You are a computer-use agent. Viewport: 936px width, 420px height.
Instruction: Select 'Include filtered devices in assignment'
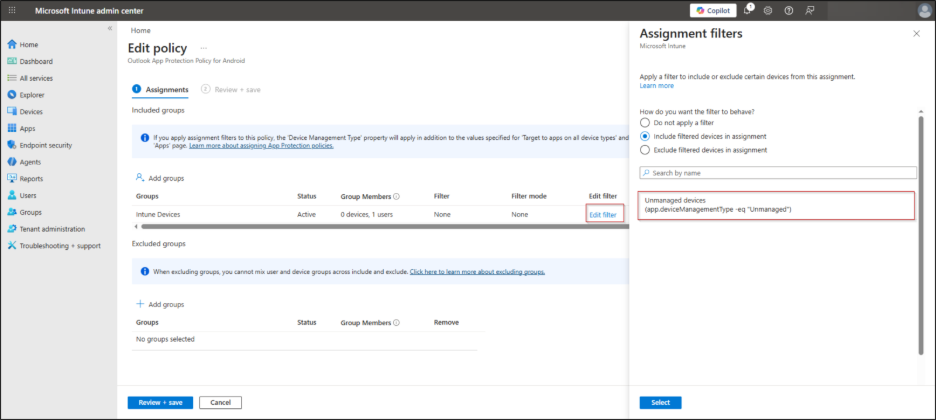tap(645, 136)
